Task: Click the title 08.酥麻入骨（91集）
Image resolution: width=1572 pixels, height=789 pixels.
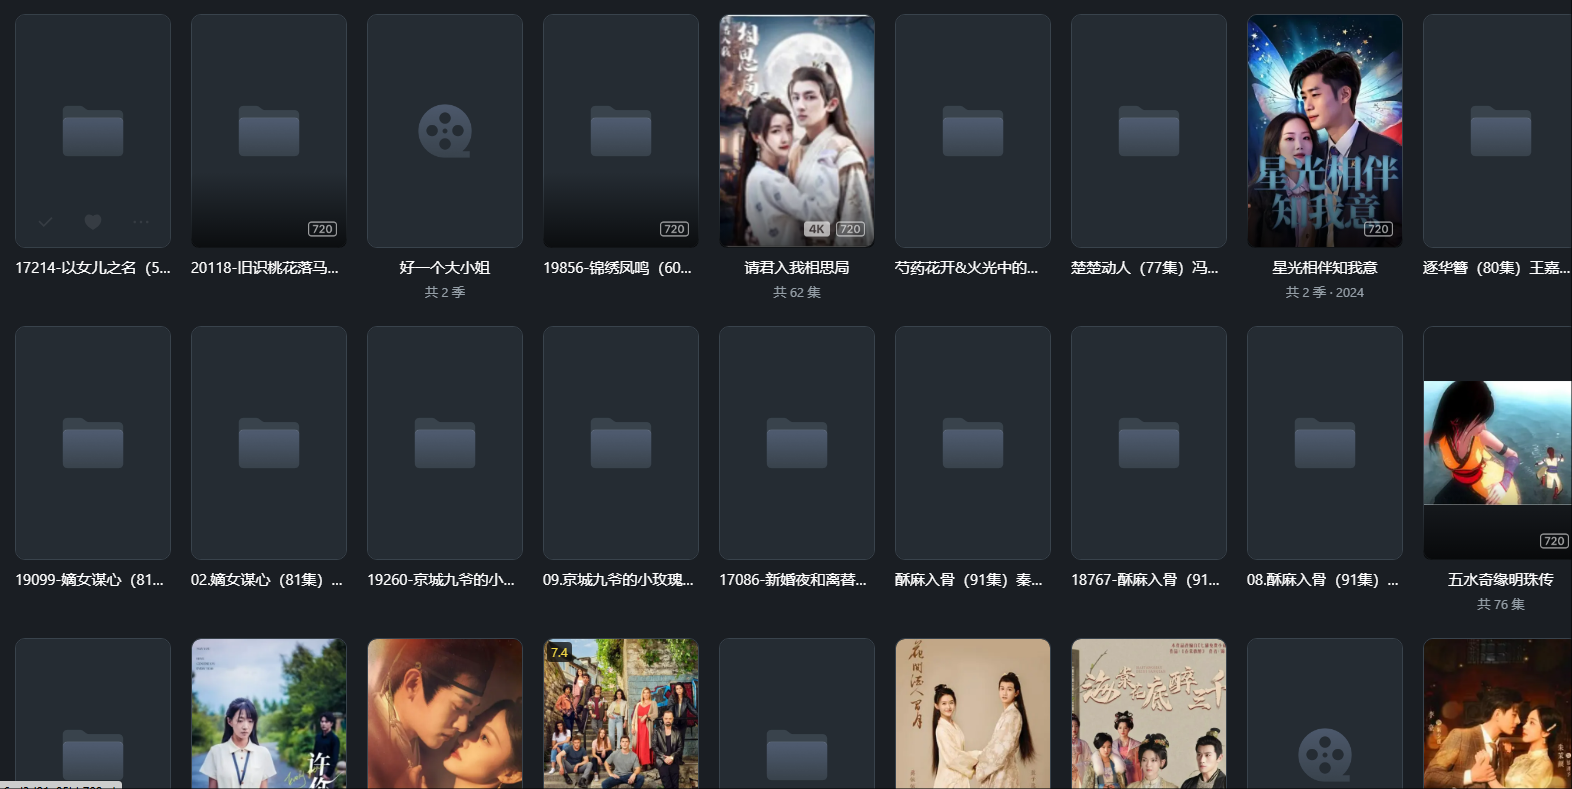Action: point(1323,580)
